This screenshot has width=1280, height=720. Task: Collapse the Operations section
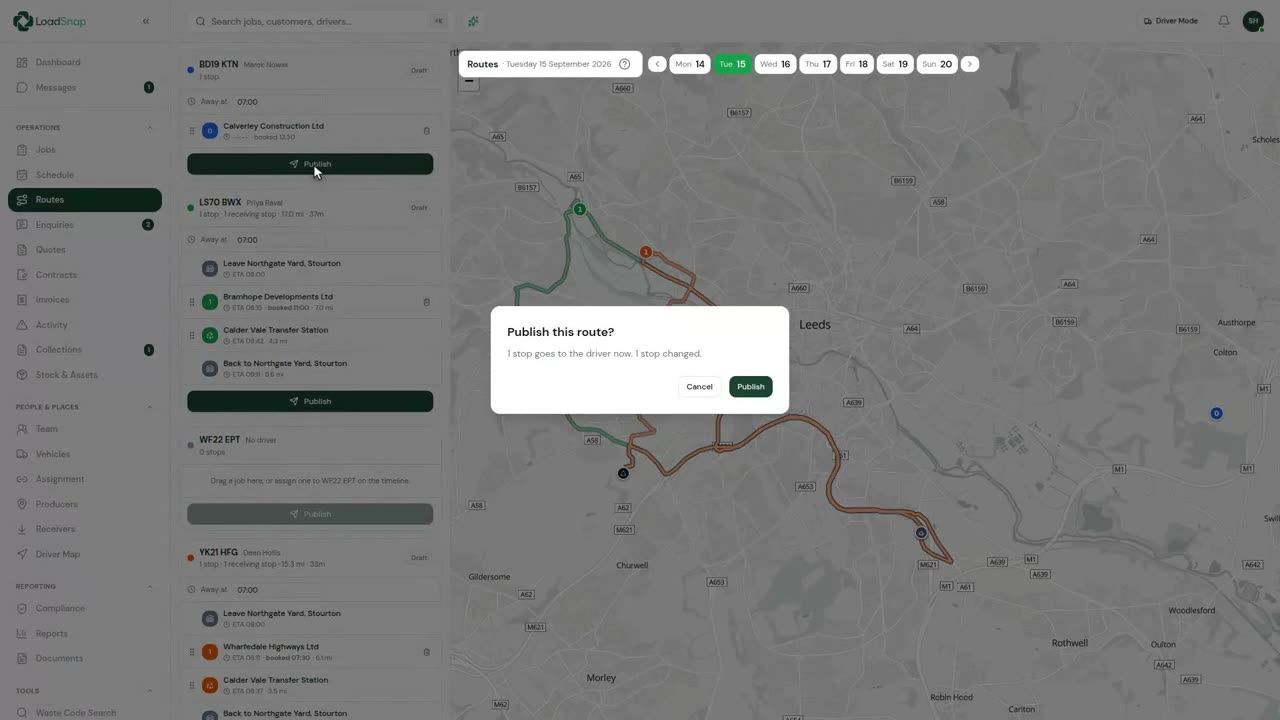pyautogui.click(x=150, y=128)
